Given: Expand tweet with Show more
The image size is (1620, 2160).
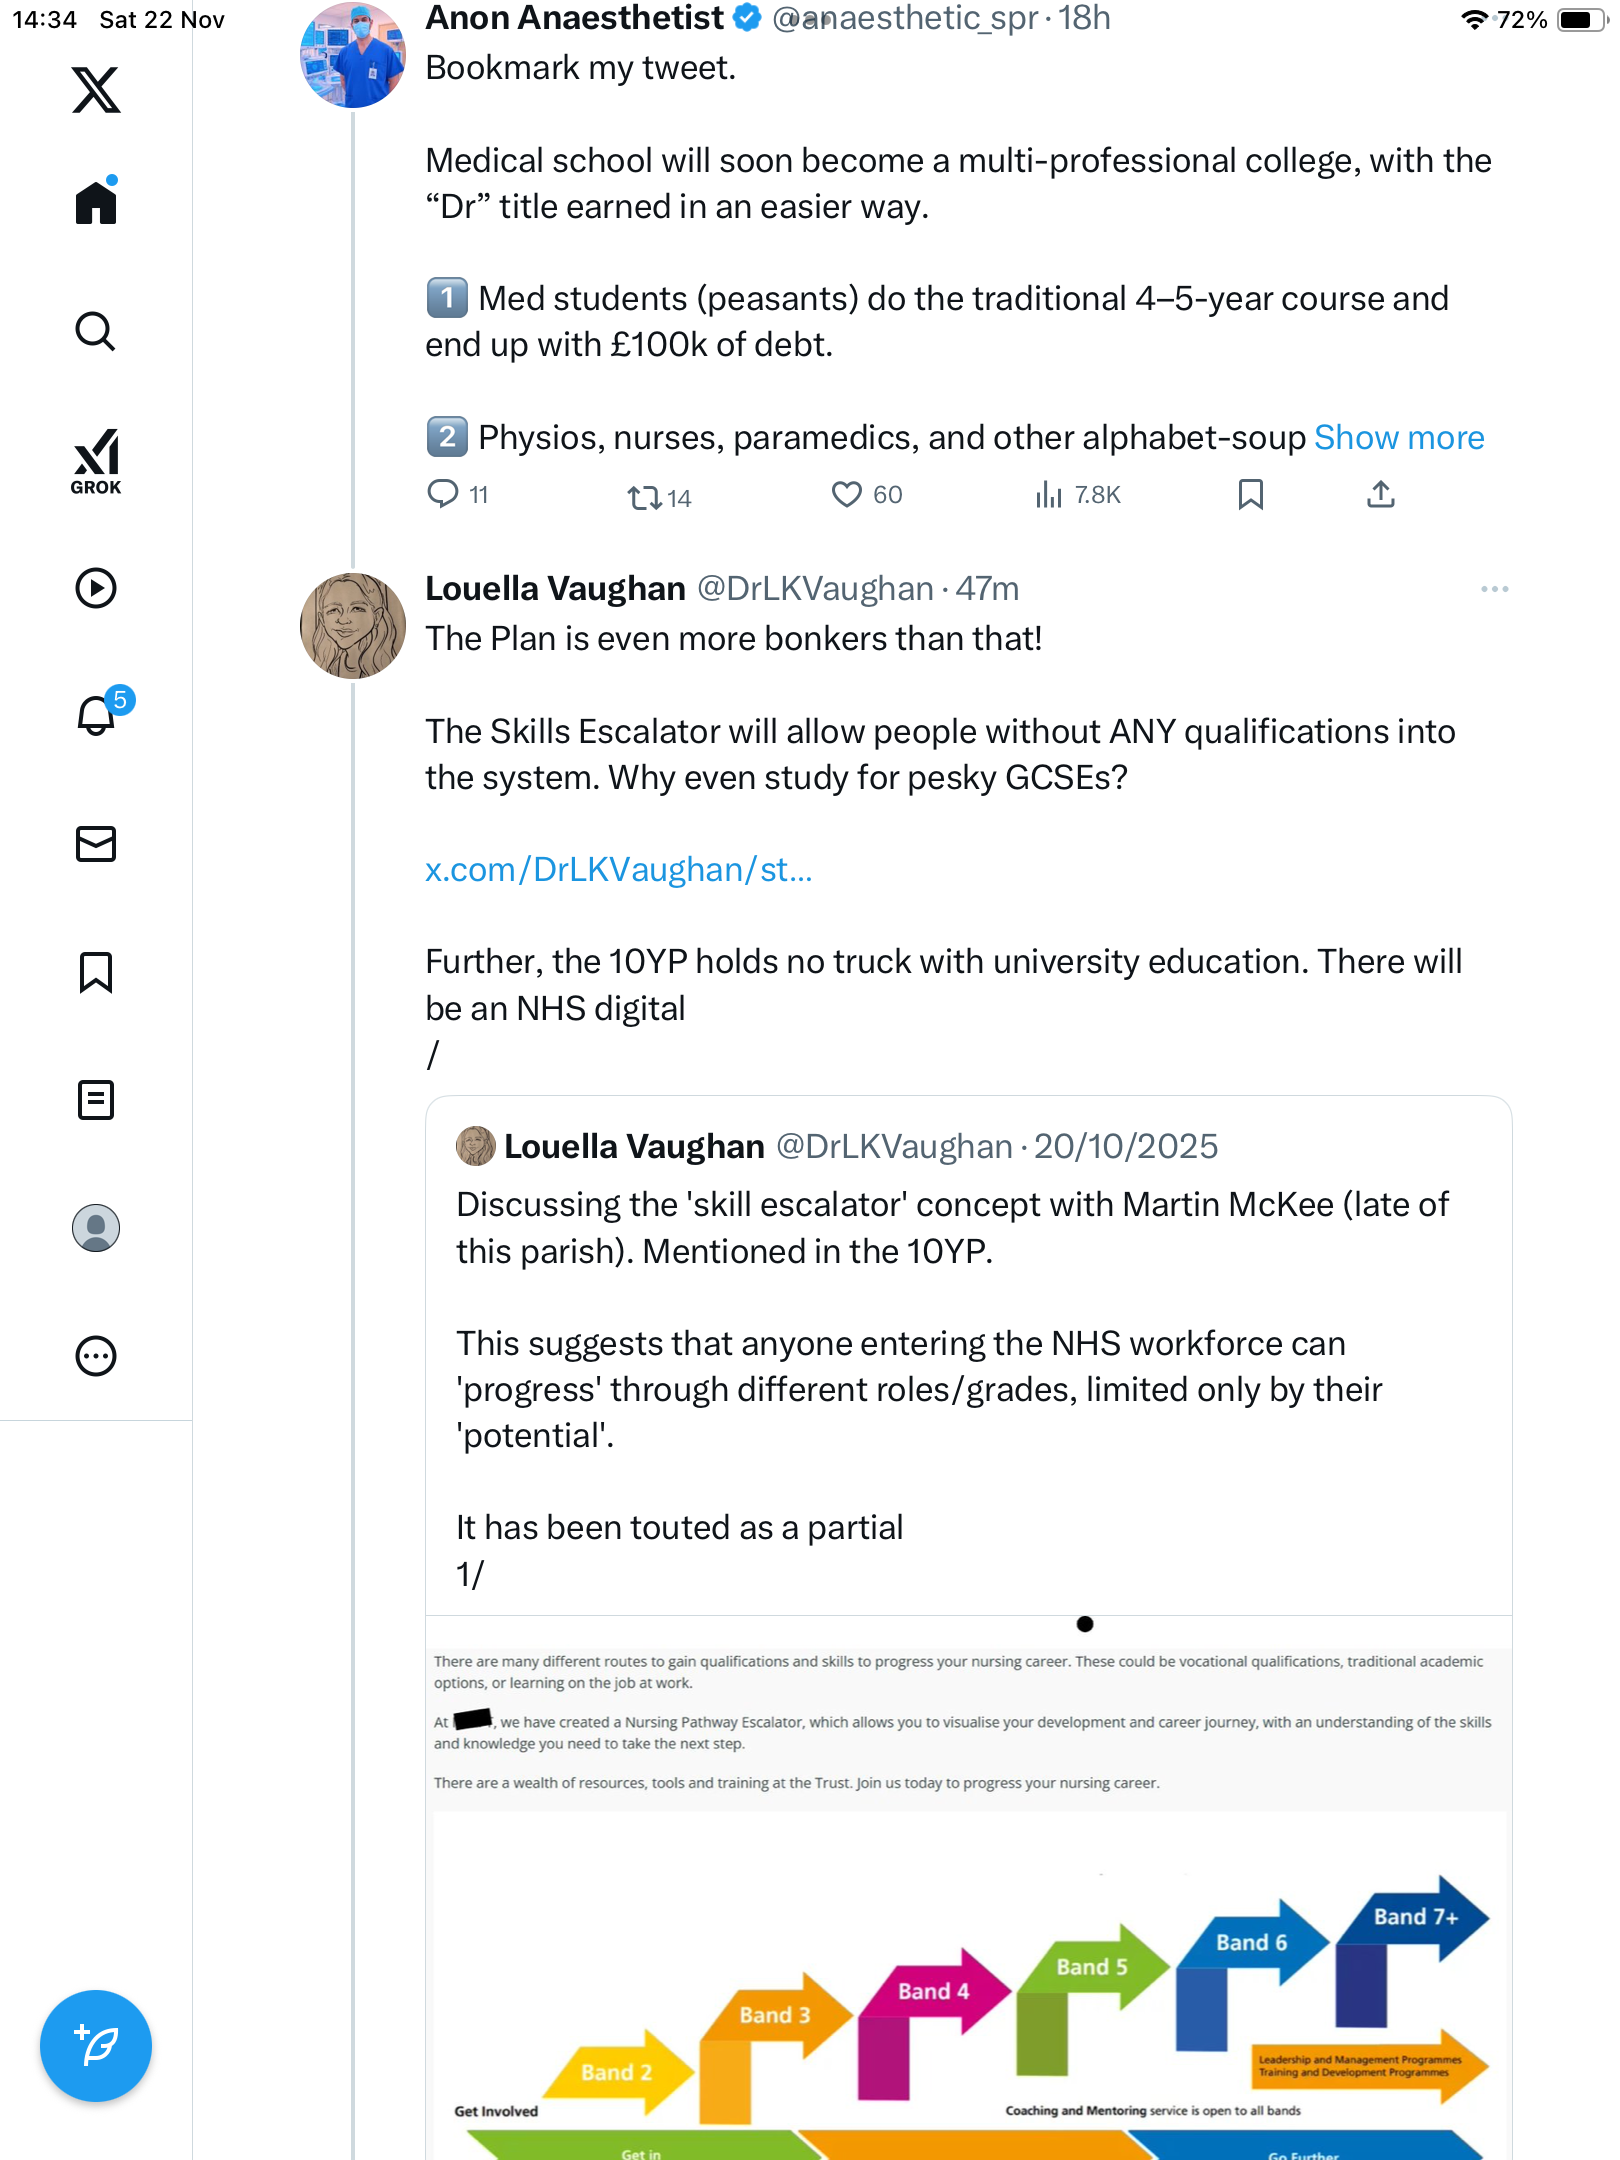Looking at the screenshot, I should 1398,438.
